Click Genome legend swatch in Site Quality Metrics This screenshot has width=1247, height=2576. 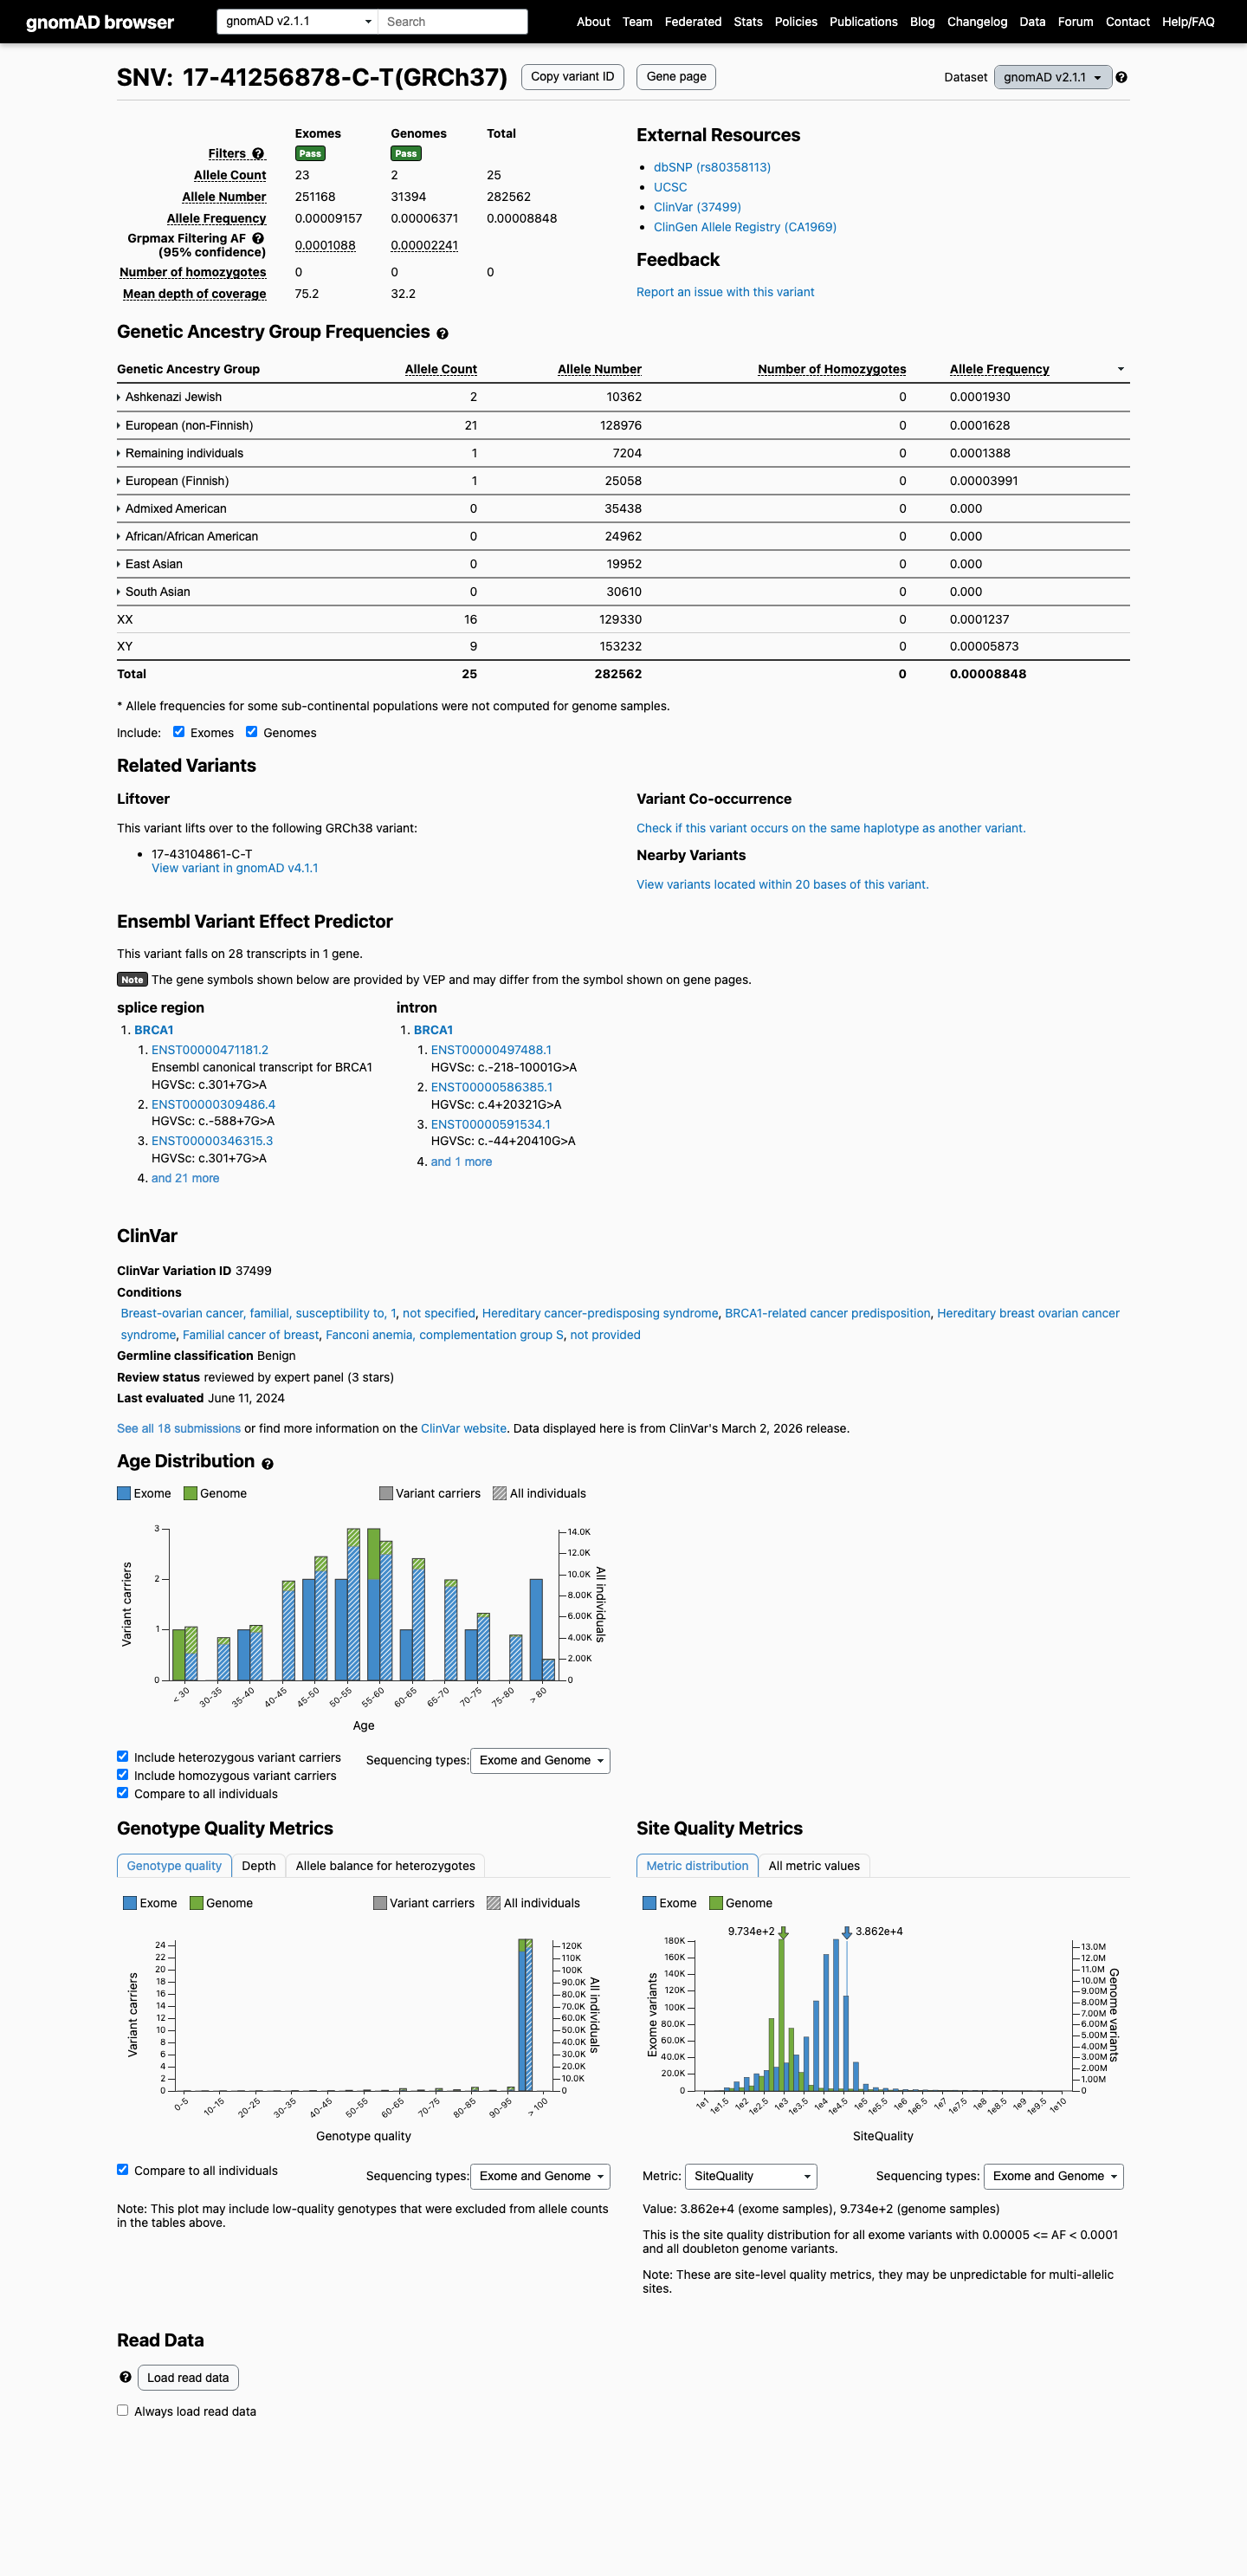[x=715, y=1903]
